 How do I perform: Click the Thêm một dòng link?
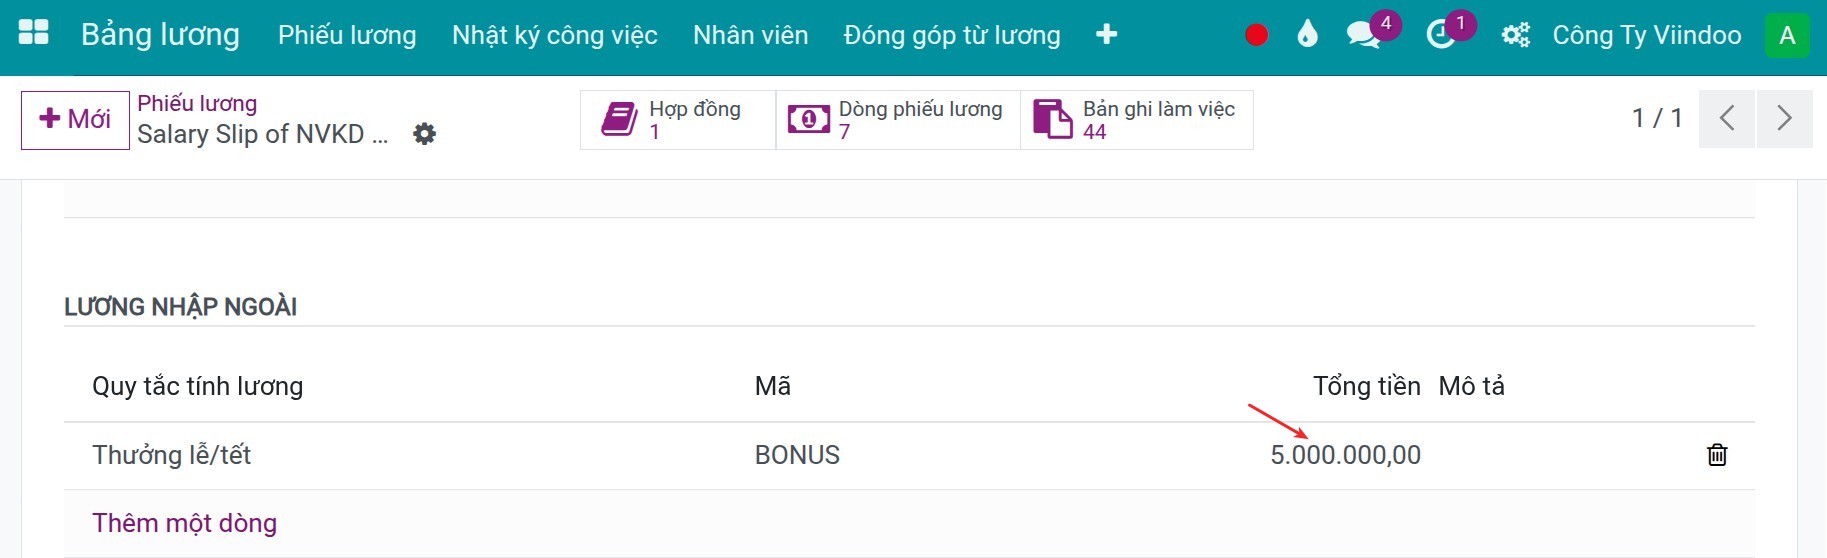(185, 523)
